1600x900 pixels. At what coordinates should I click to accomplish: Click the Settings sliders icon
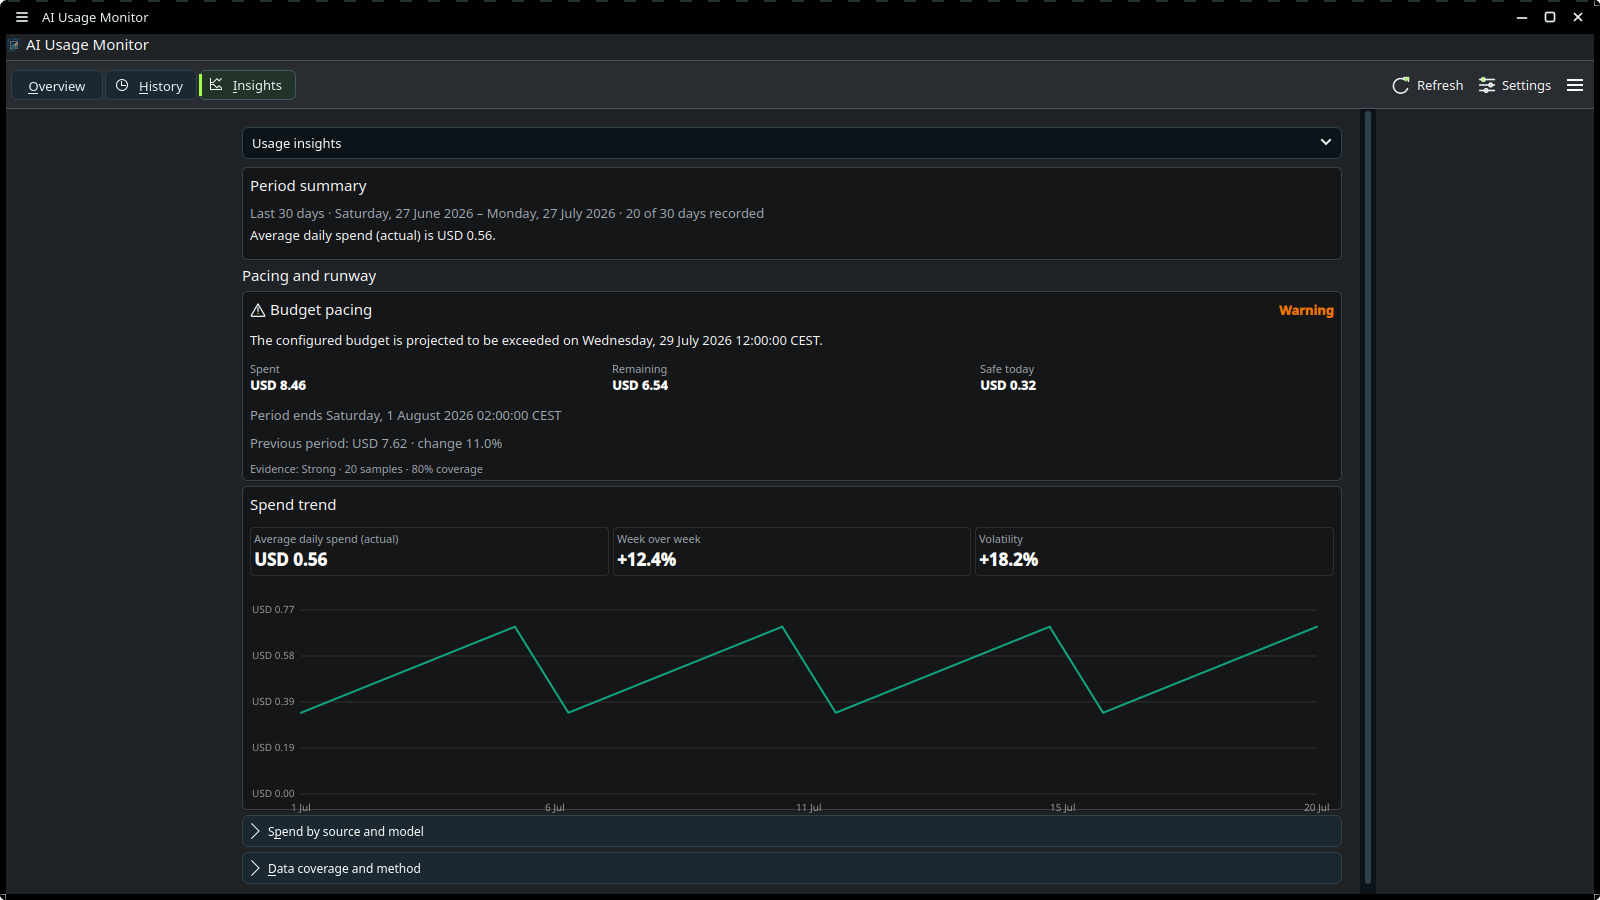[1487, 86]
